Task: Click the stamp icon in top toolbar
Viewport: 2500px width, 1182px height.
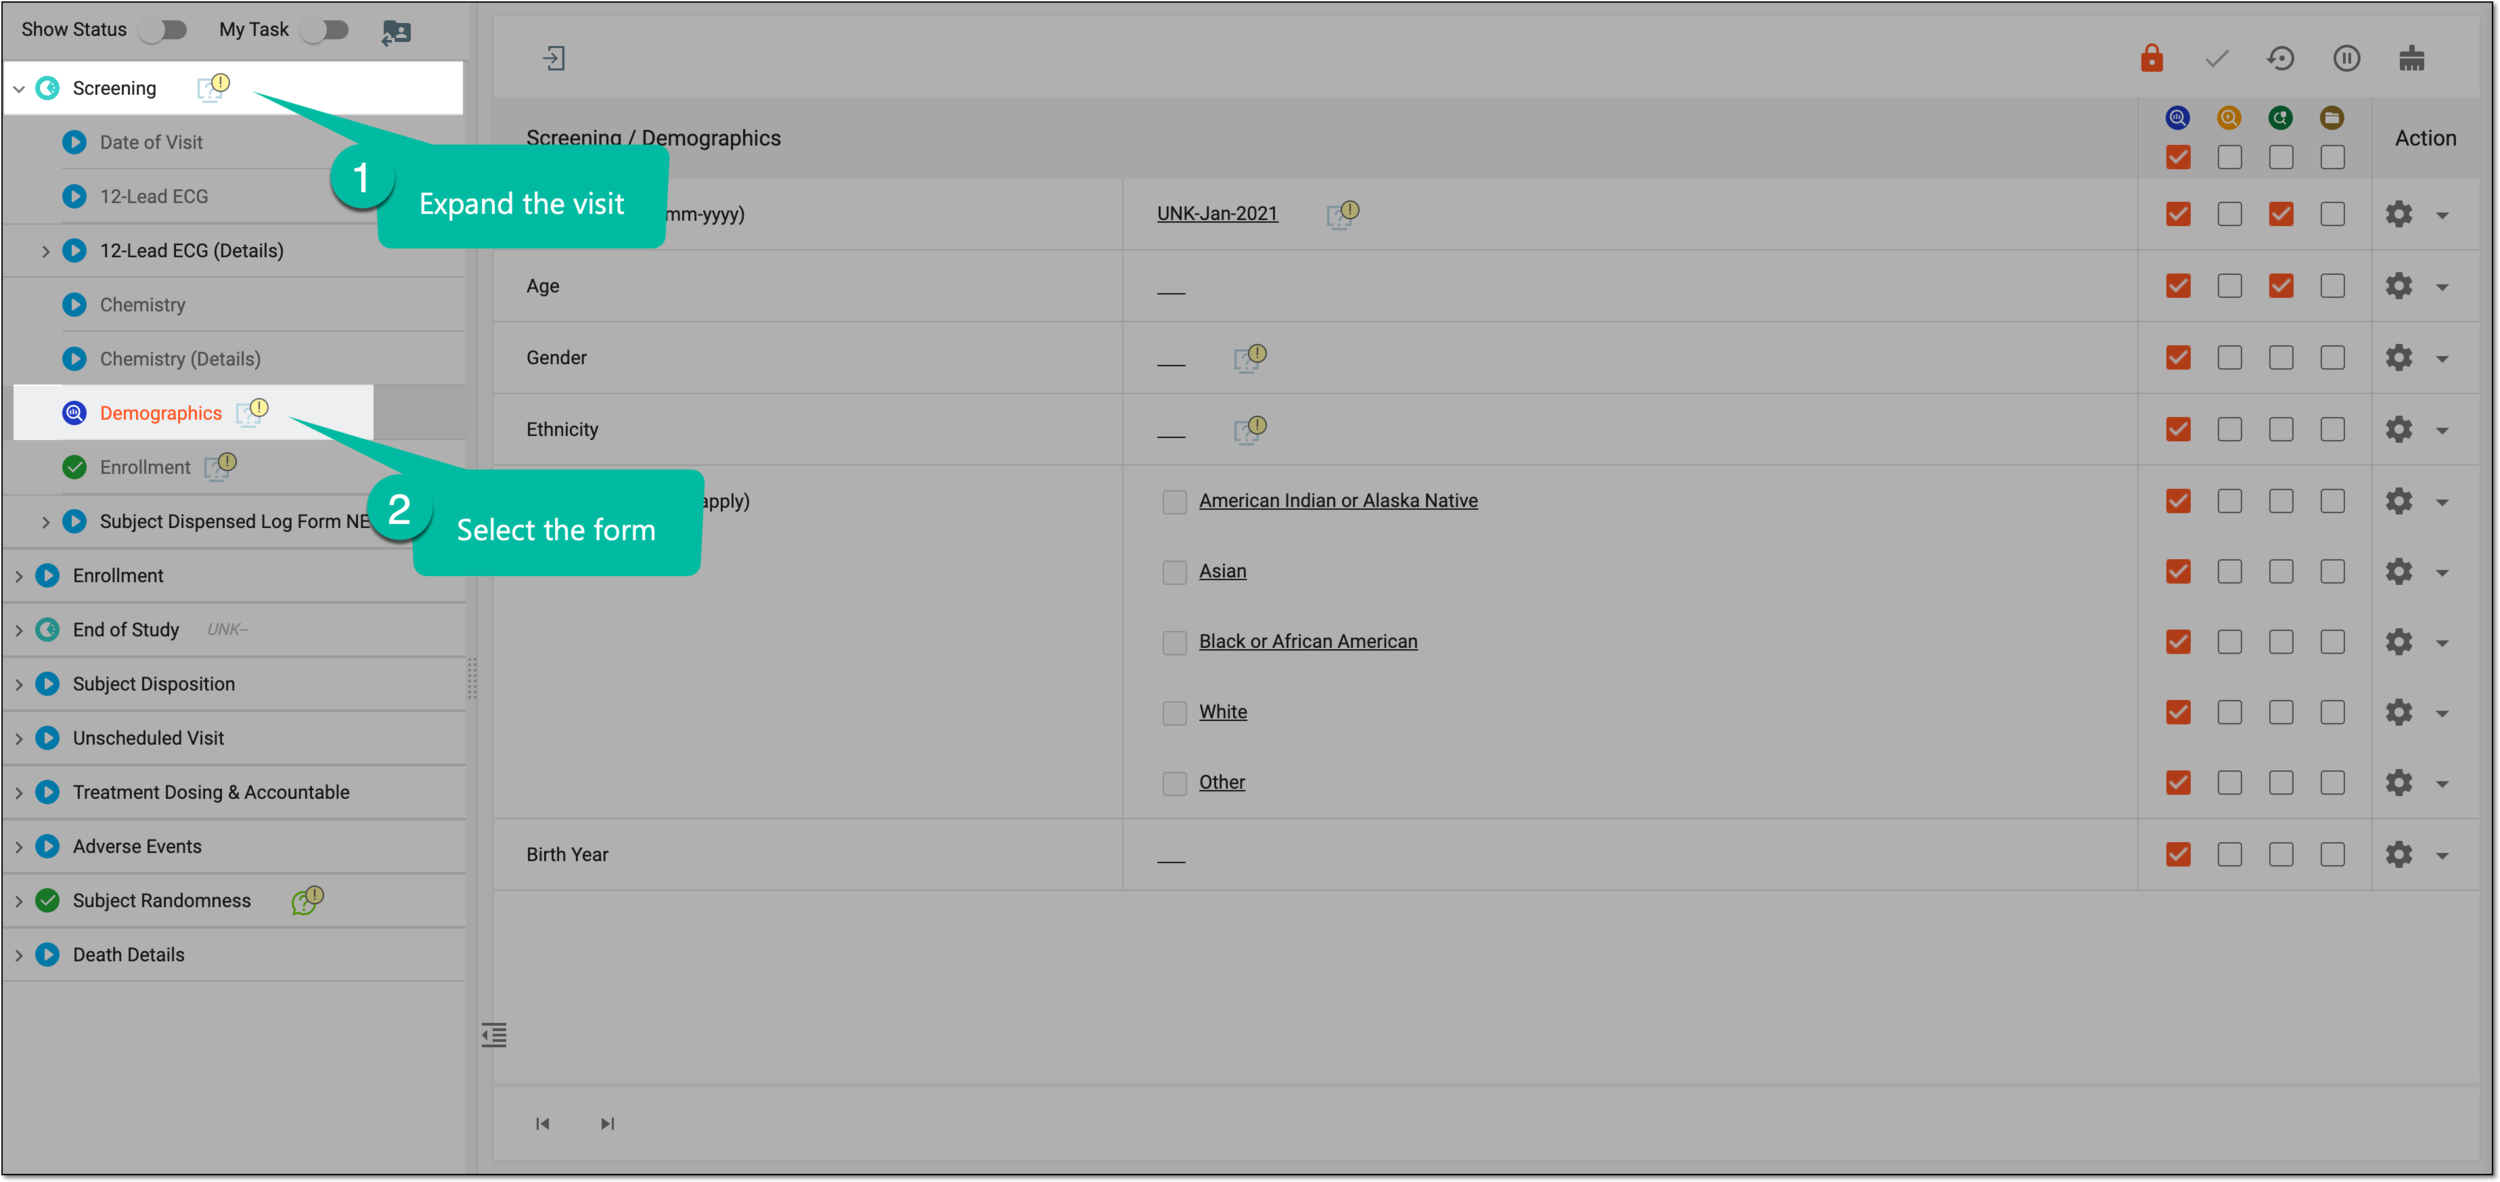Action: click(2411, 59)
